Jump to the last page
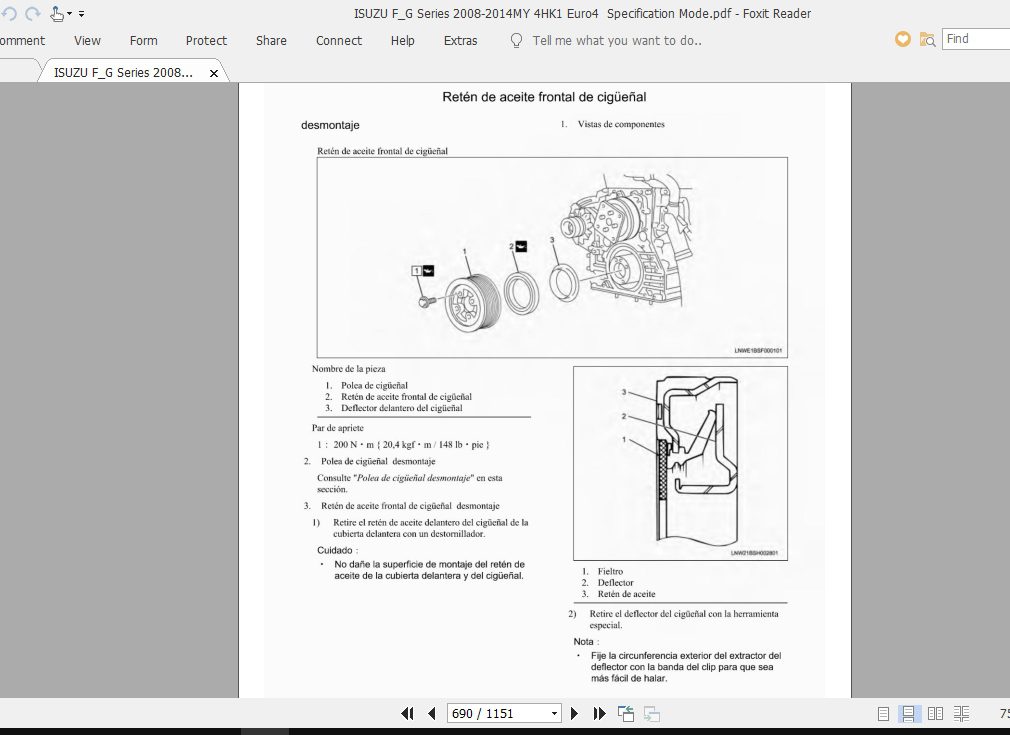The width and height of the screenshot is (1010, 735). (x=599, y=713)
